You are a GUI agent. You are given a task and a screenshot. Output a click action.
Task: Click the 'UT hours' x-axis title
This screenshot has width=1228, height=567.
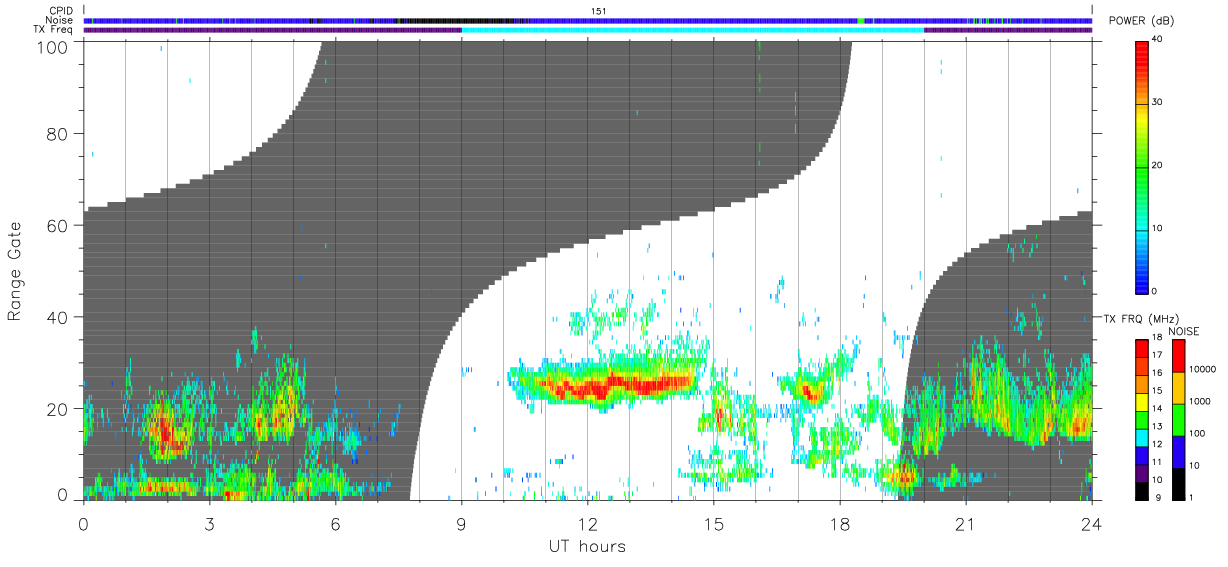(586, 547)
